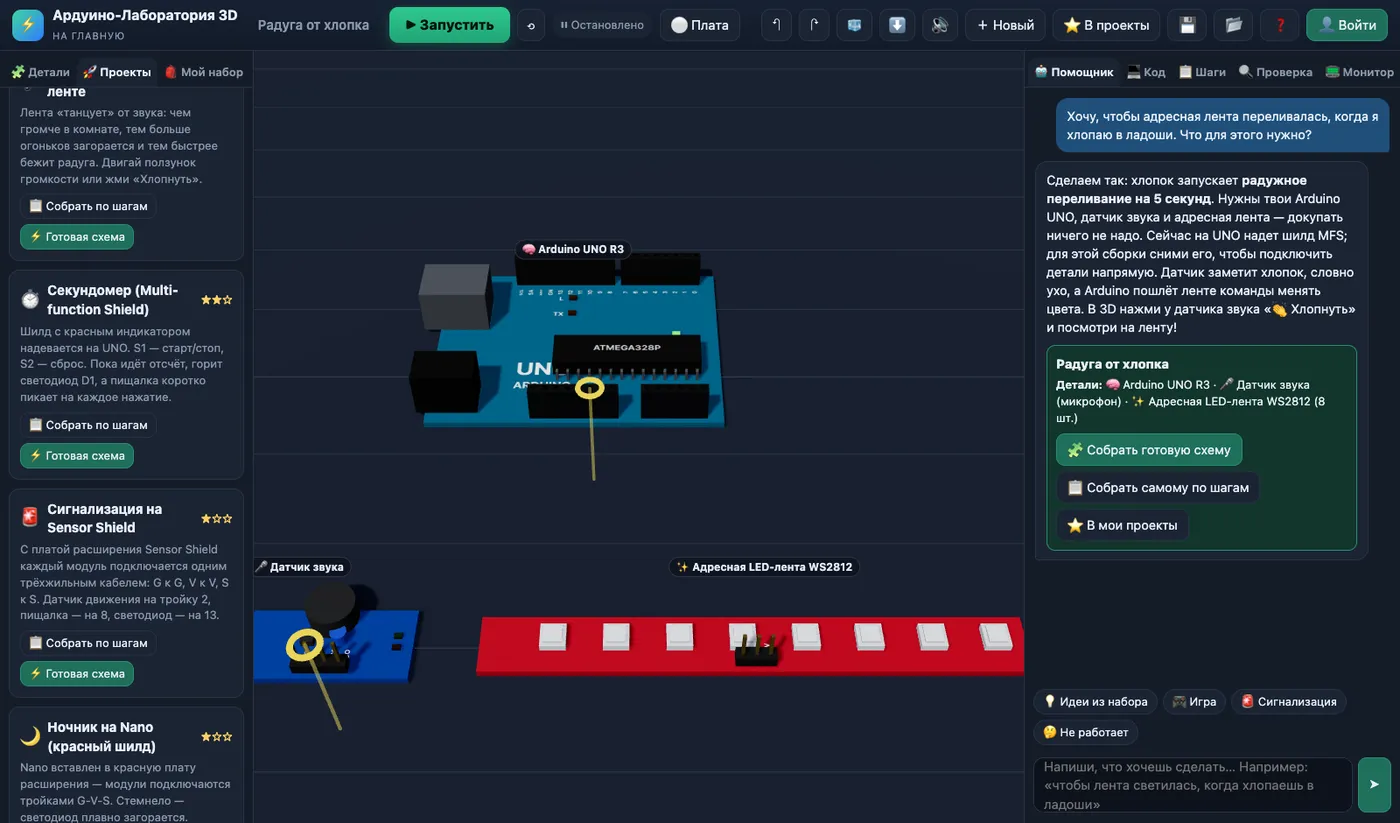Click Собрать самому по шагам
The image size is (1400, 823).
click(x=1158, y=488)
